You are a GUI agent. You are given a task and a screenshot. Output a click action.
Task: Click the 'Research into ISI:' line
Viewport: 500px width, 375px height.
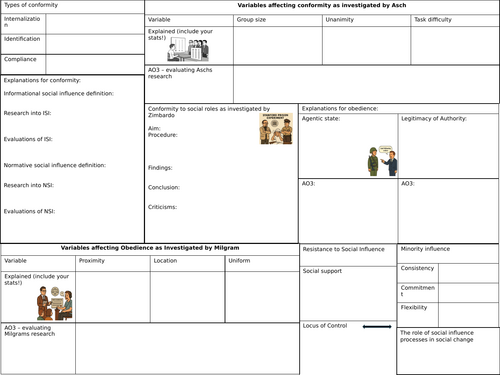pos(27,113)
